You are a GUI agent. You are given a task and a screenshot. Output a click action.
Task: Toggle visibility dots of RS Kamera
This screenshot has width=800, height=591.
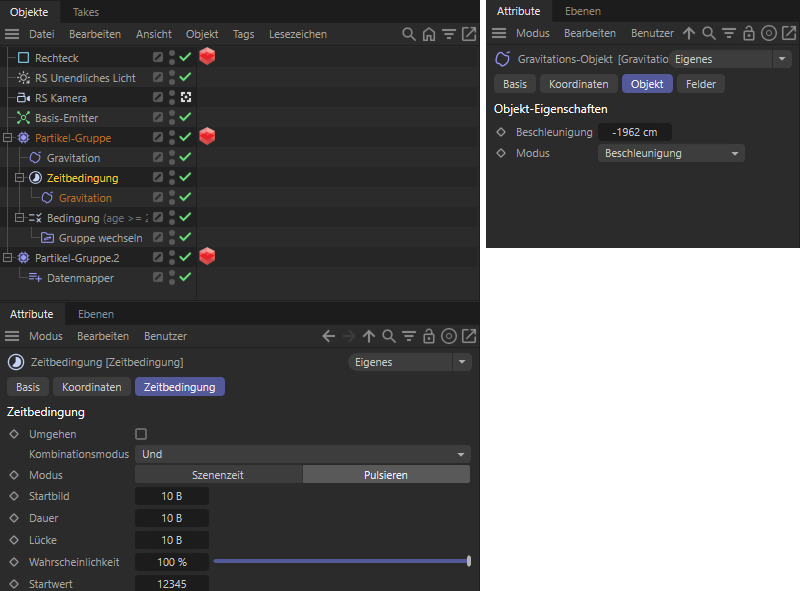click(x=172, y=97)
